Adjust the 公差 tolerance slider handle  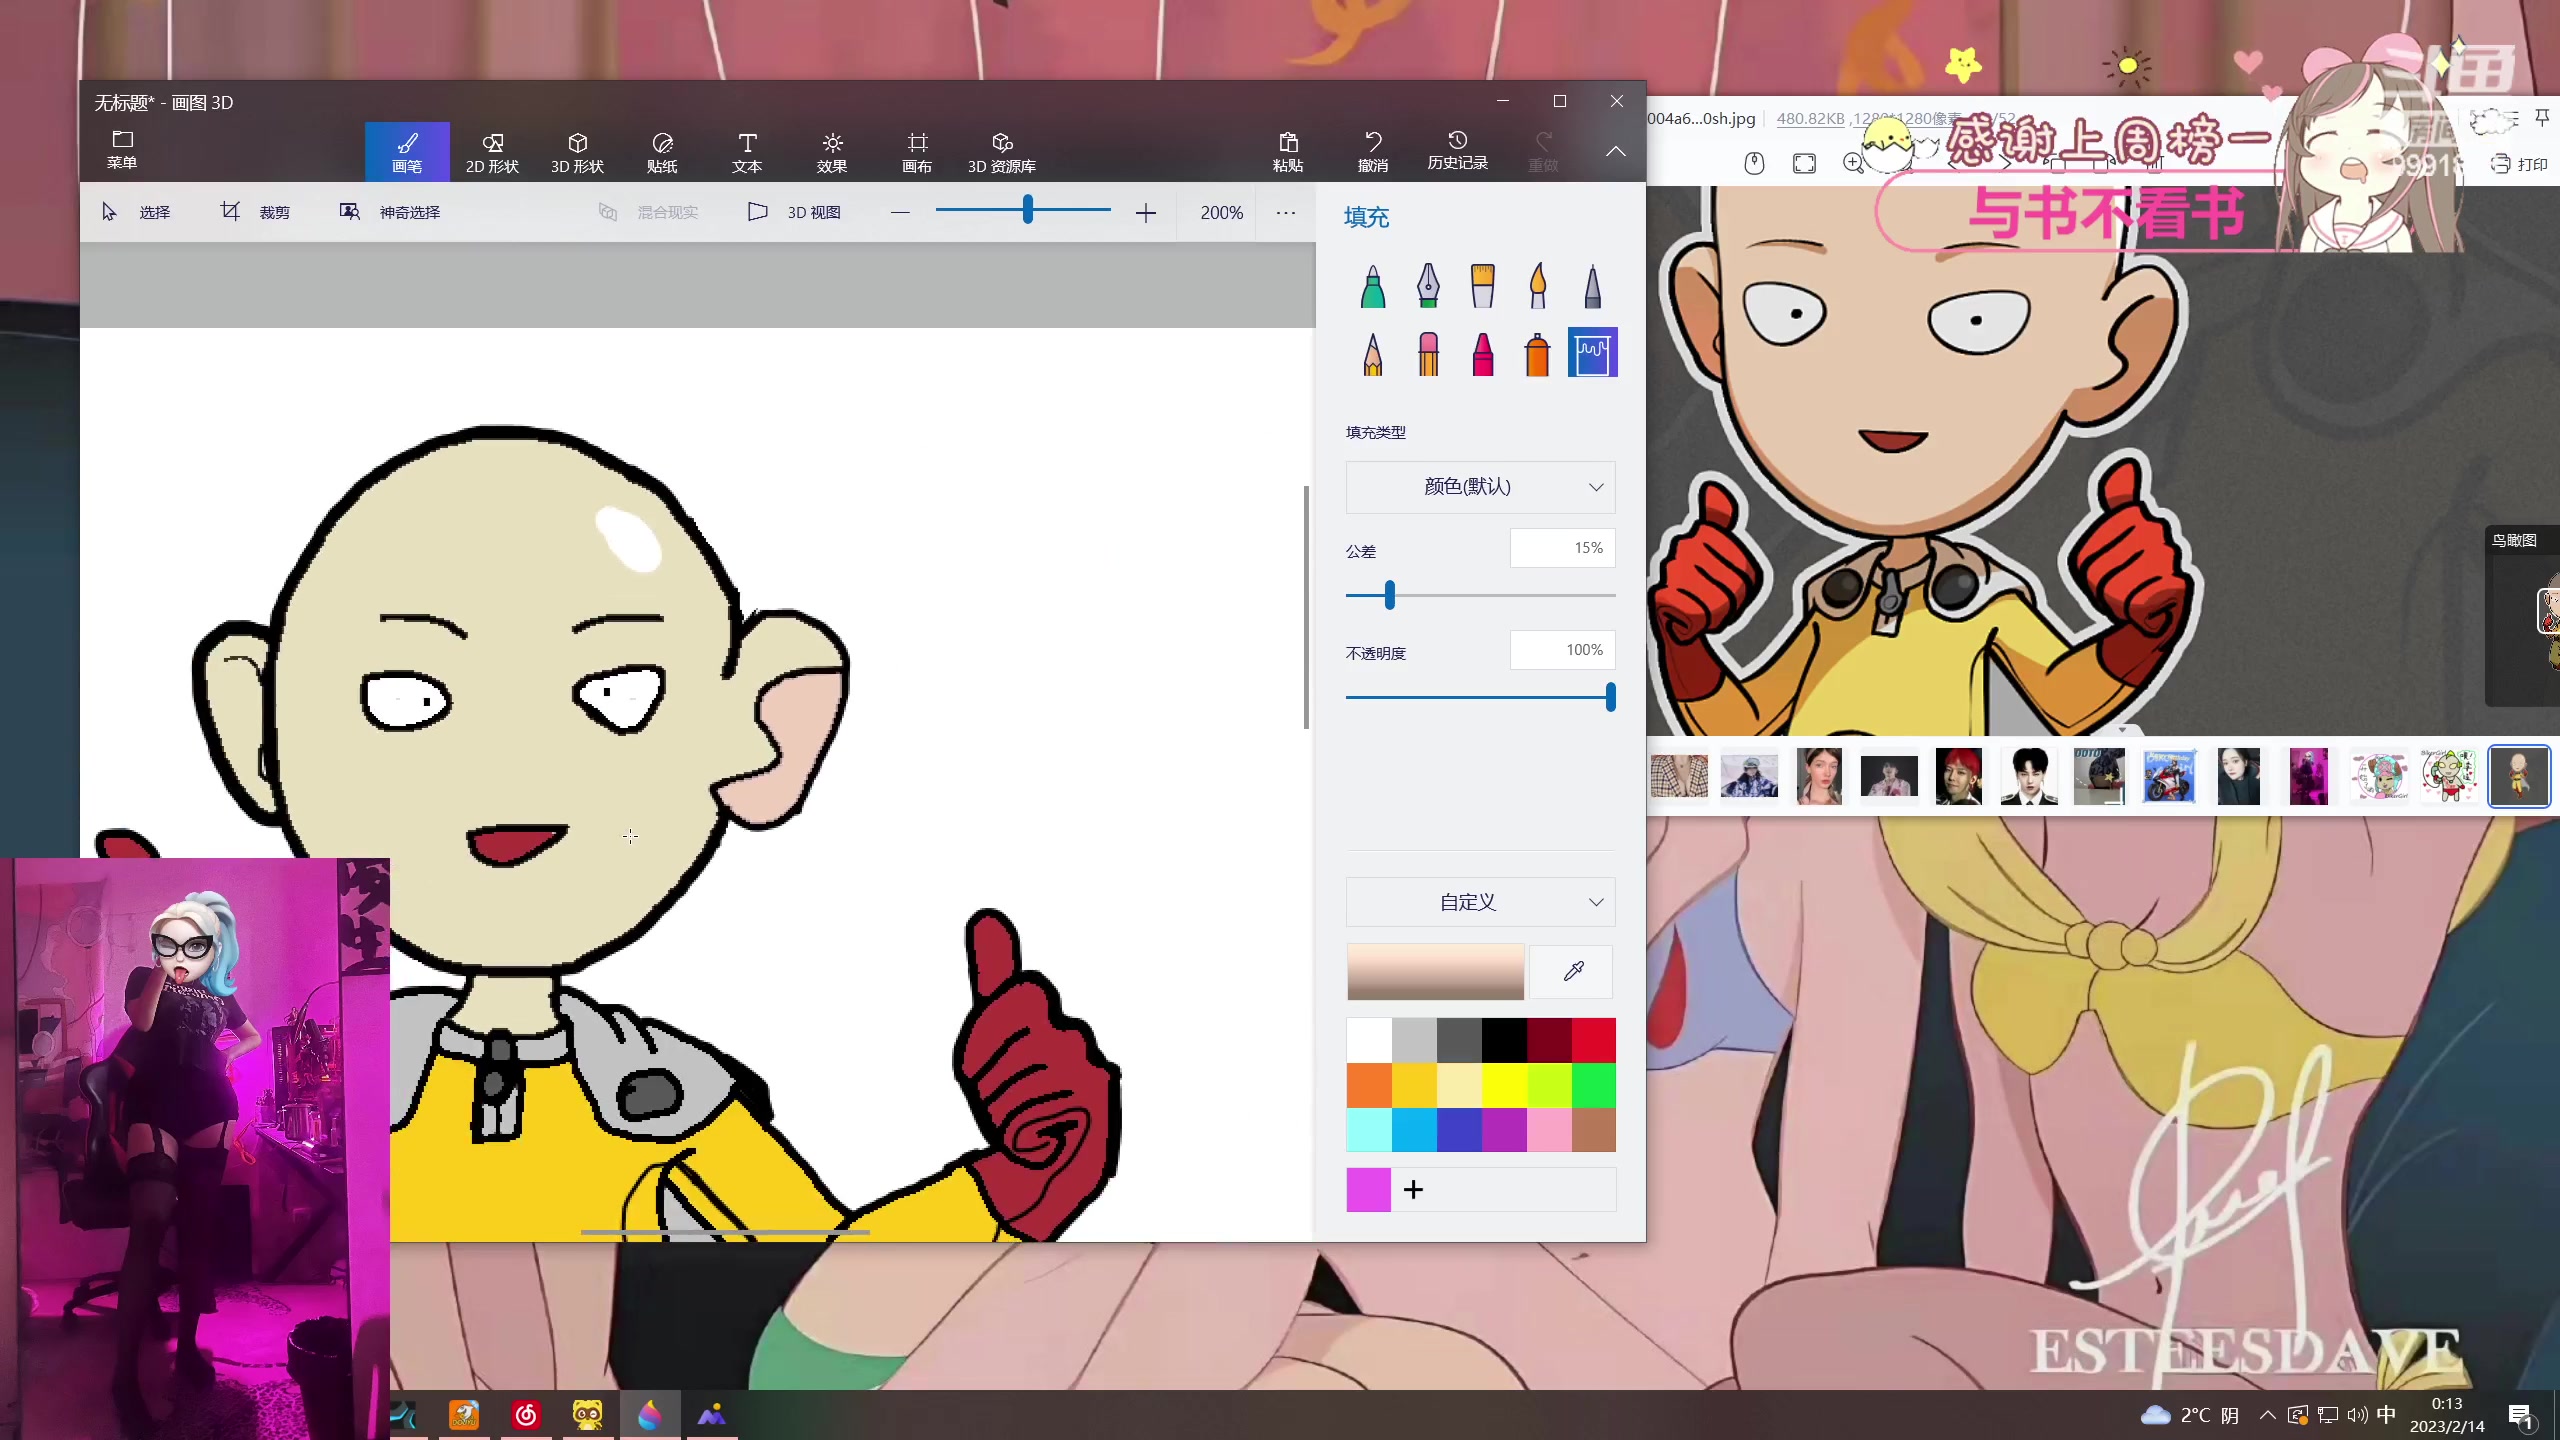tap(1390, 595)
